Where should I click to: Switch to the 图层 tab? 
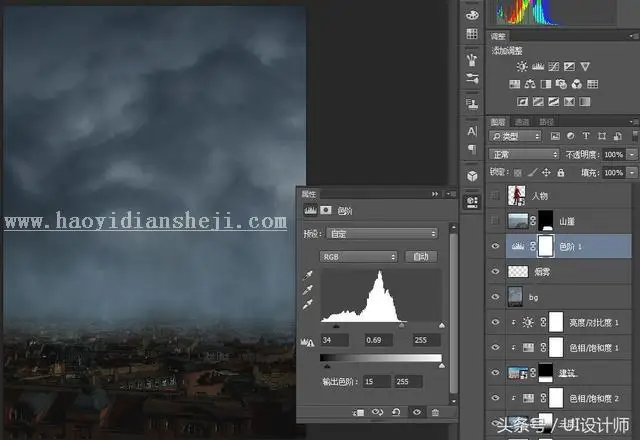[498, 122]
